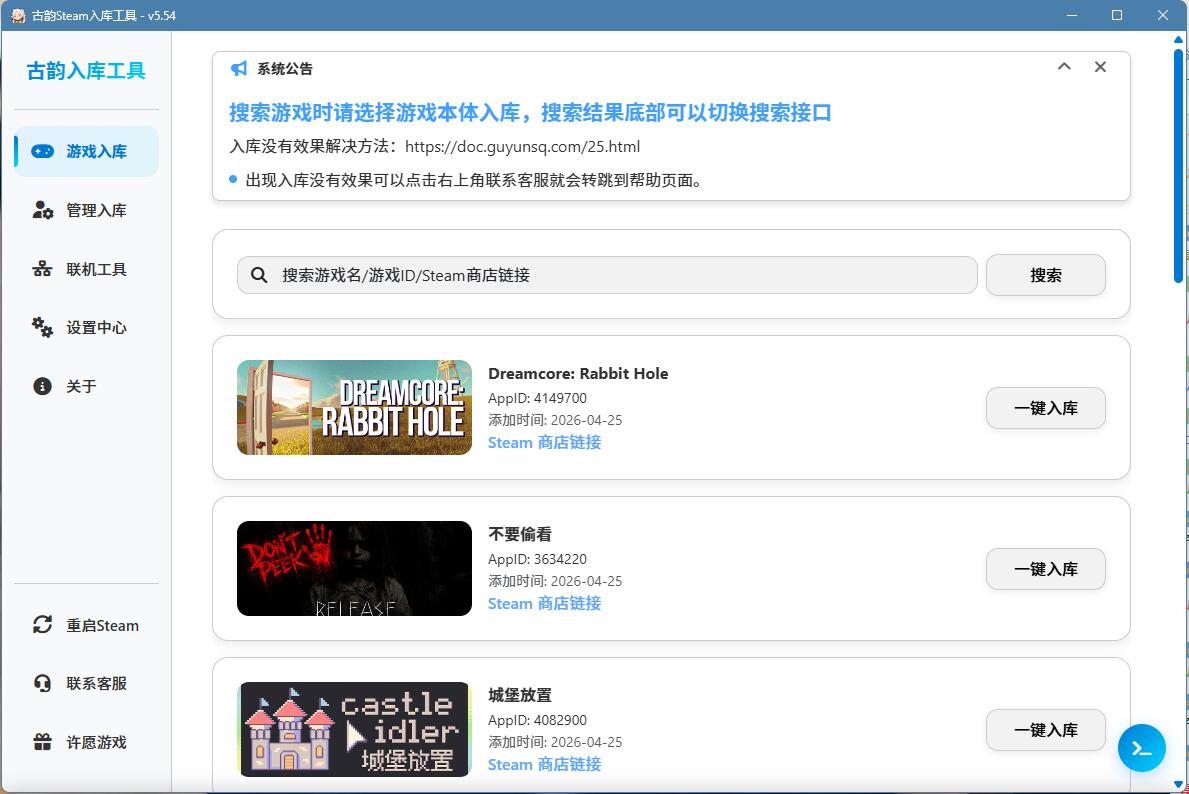Click the 城堡放置 game title

pos(519,695)
